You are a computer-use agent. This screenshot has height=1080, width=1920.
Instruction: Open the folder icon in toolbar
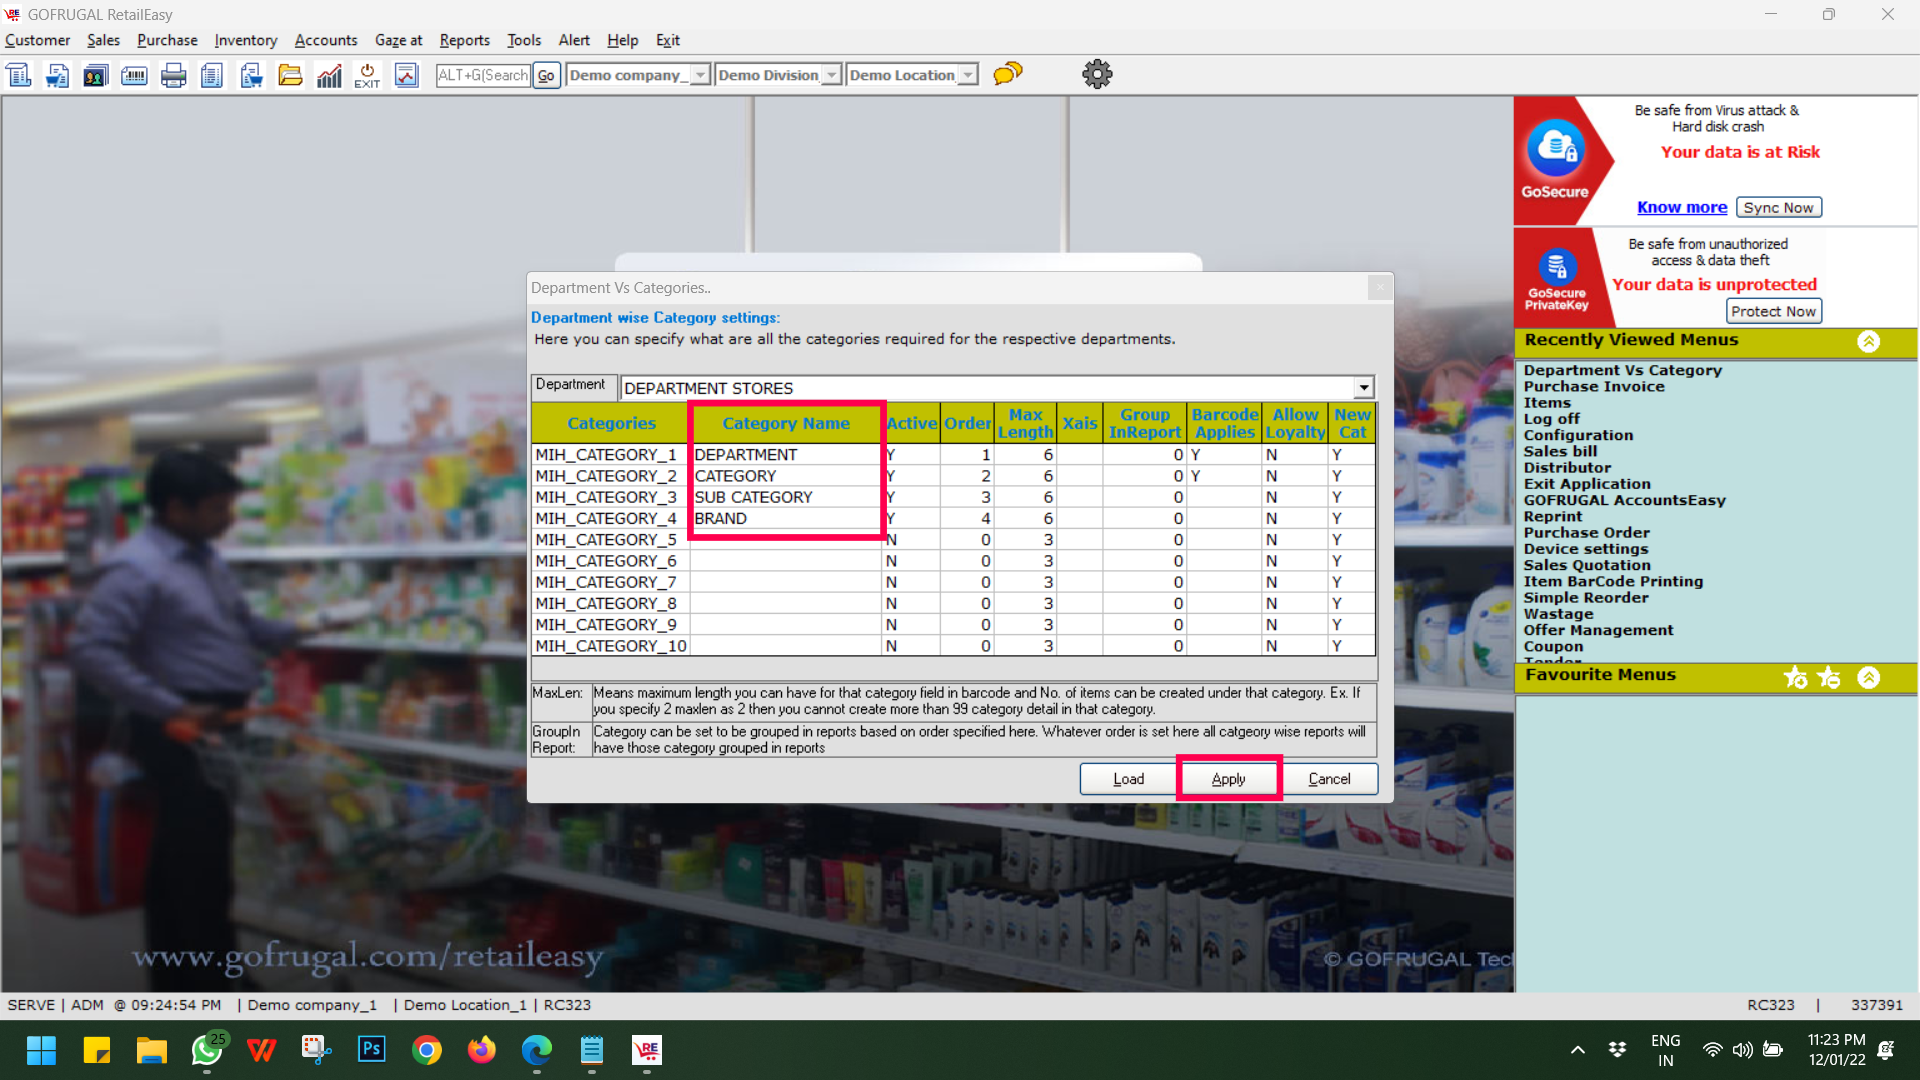click(290, 75)
